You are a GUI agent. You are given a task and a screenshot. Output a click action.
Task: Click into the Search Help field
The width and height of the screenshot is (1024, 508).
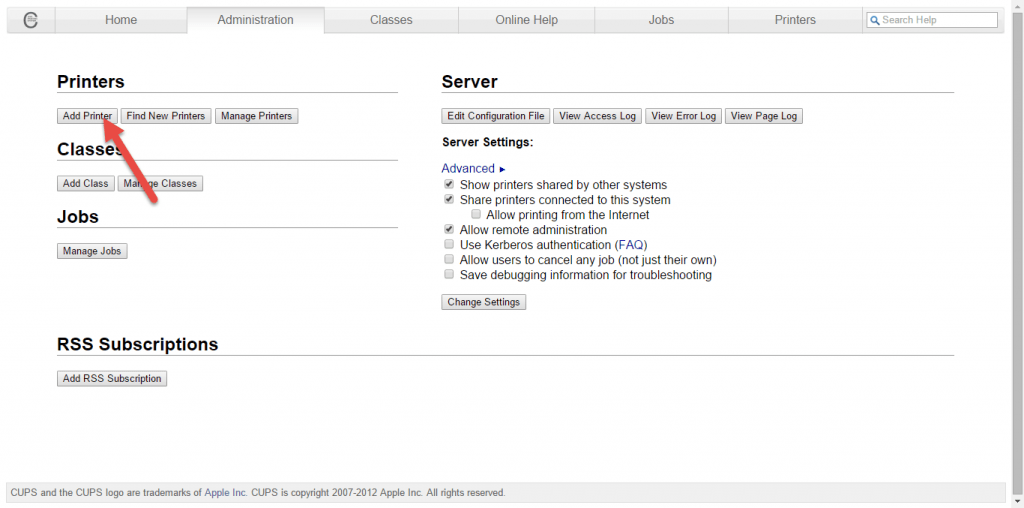coord(937,20)
